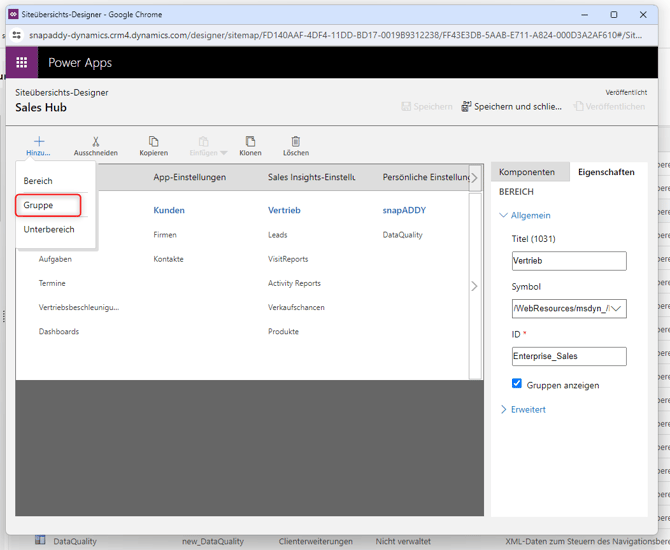Image resolution: width=670 pixels, height=550 pixels.
Task: Select Bereich from the add menu
Action: point(38,181)
